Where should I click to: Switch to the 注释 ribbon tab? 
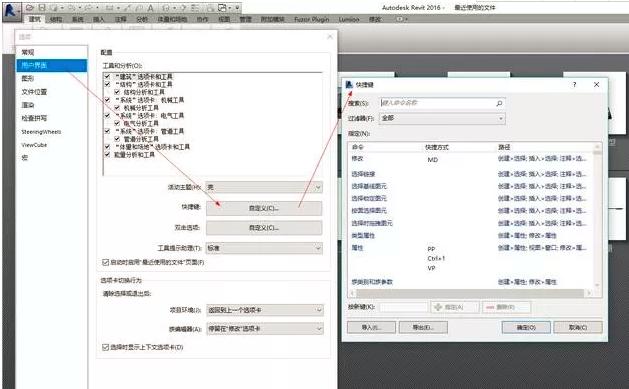point(120,19)
